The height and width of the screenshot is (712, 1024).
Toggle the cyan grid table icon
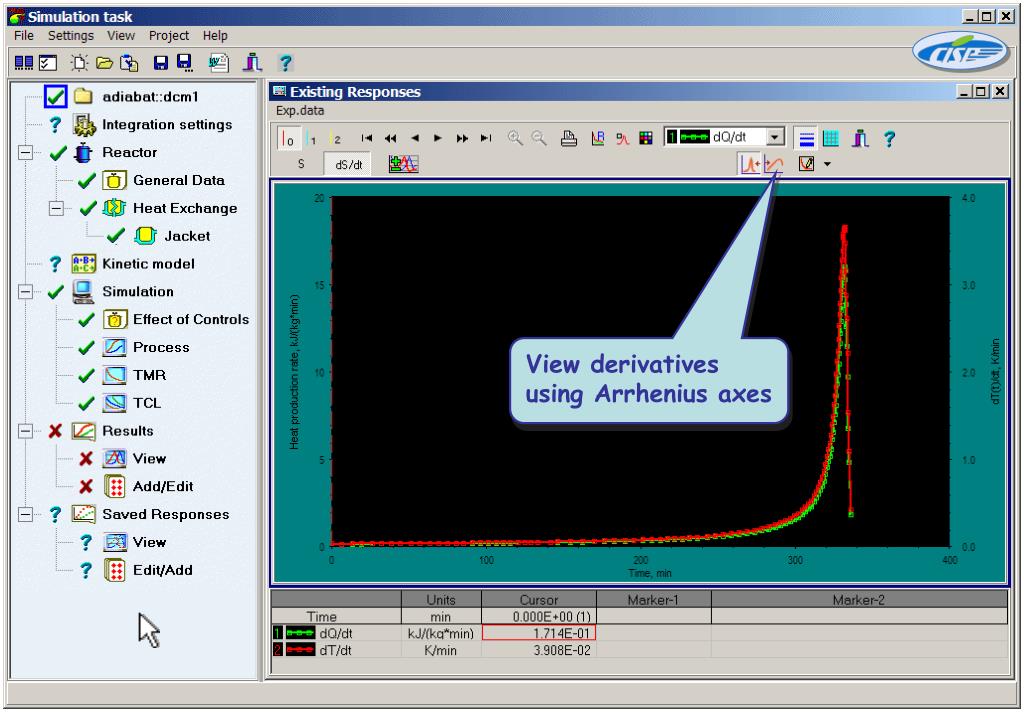coord(831,138)
